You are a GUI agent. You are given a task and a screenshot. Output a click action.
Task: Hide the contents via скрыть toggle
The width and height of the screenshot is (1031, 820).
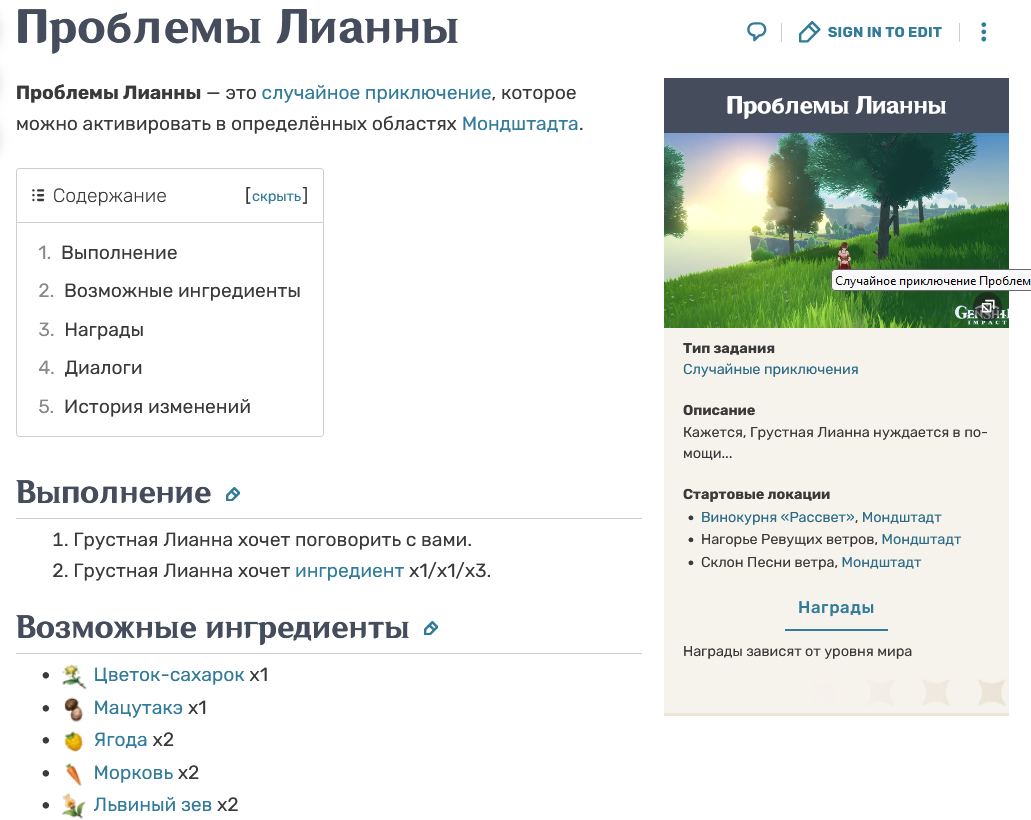(x=276, y=196)
